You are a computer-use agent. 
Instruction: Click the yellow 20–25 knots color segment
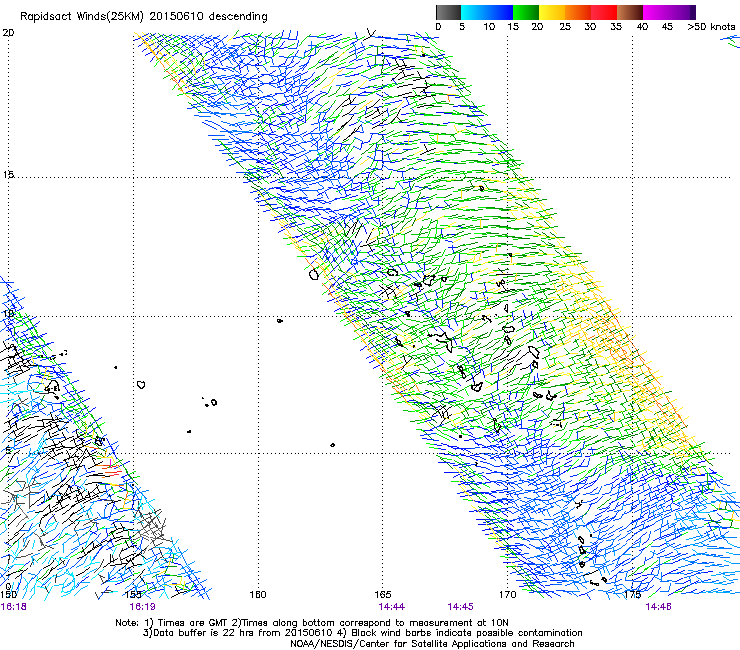(x=552, y=12)
